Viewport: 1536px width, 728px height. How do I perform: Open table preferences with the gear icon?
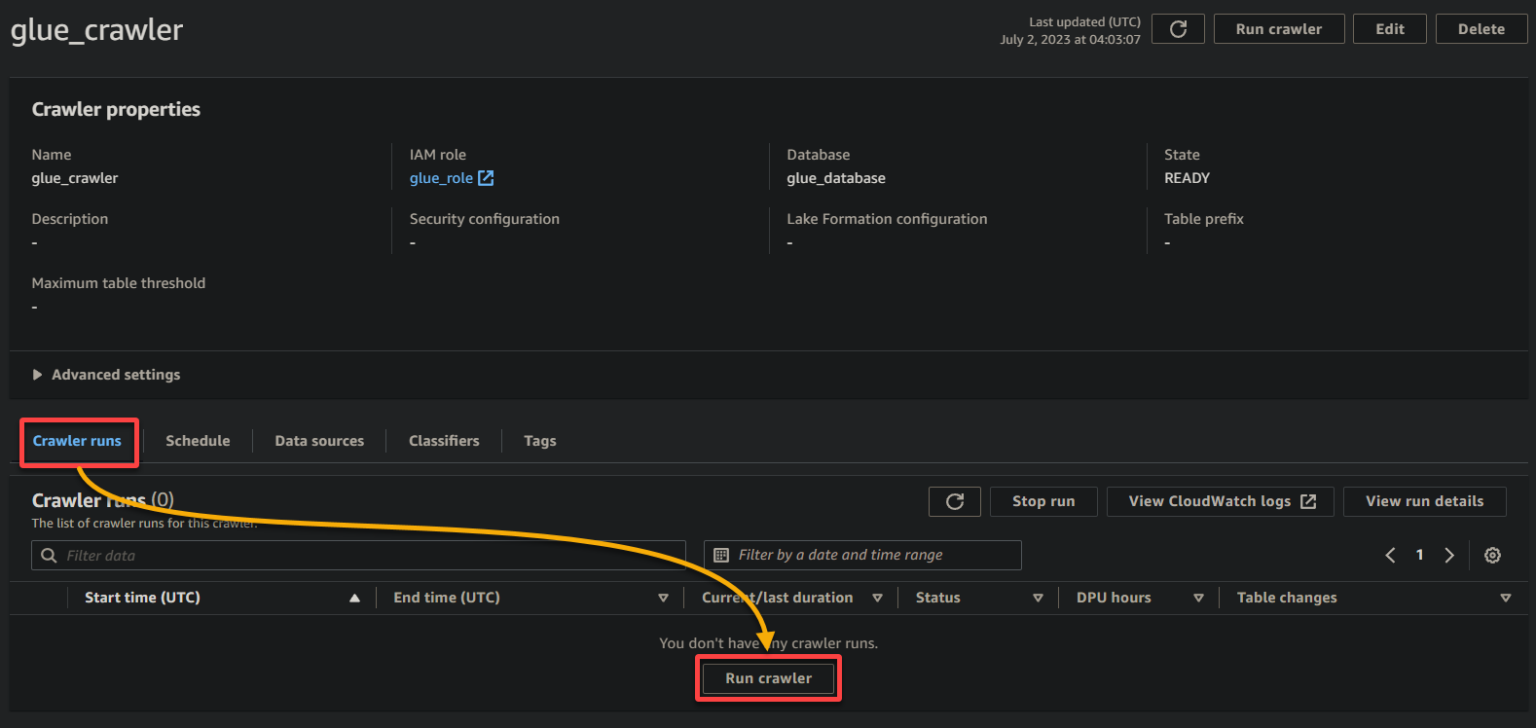tap(1492, 555)
